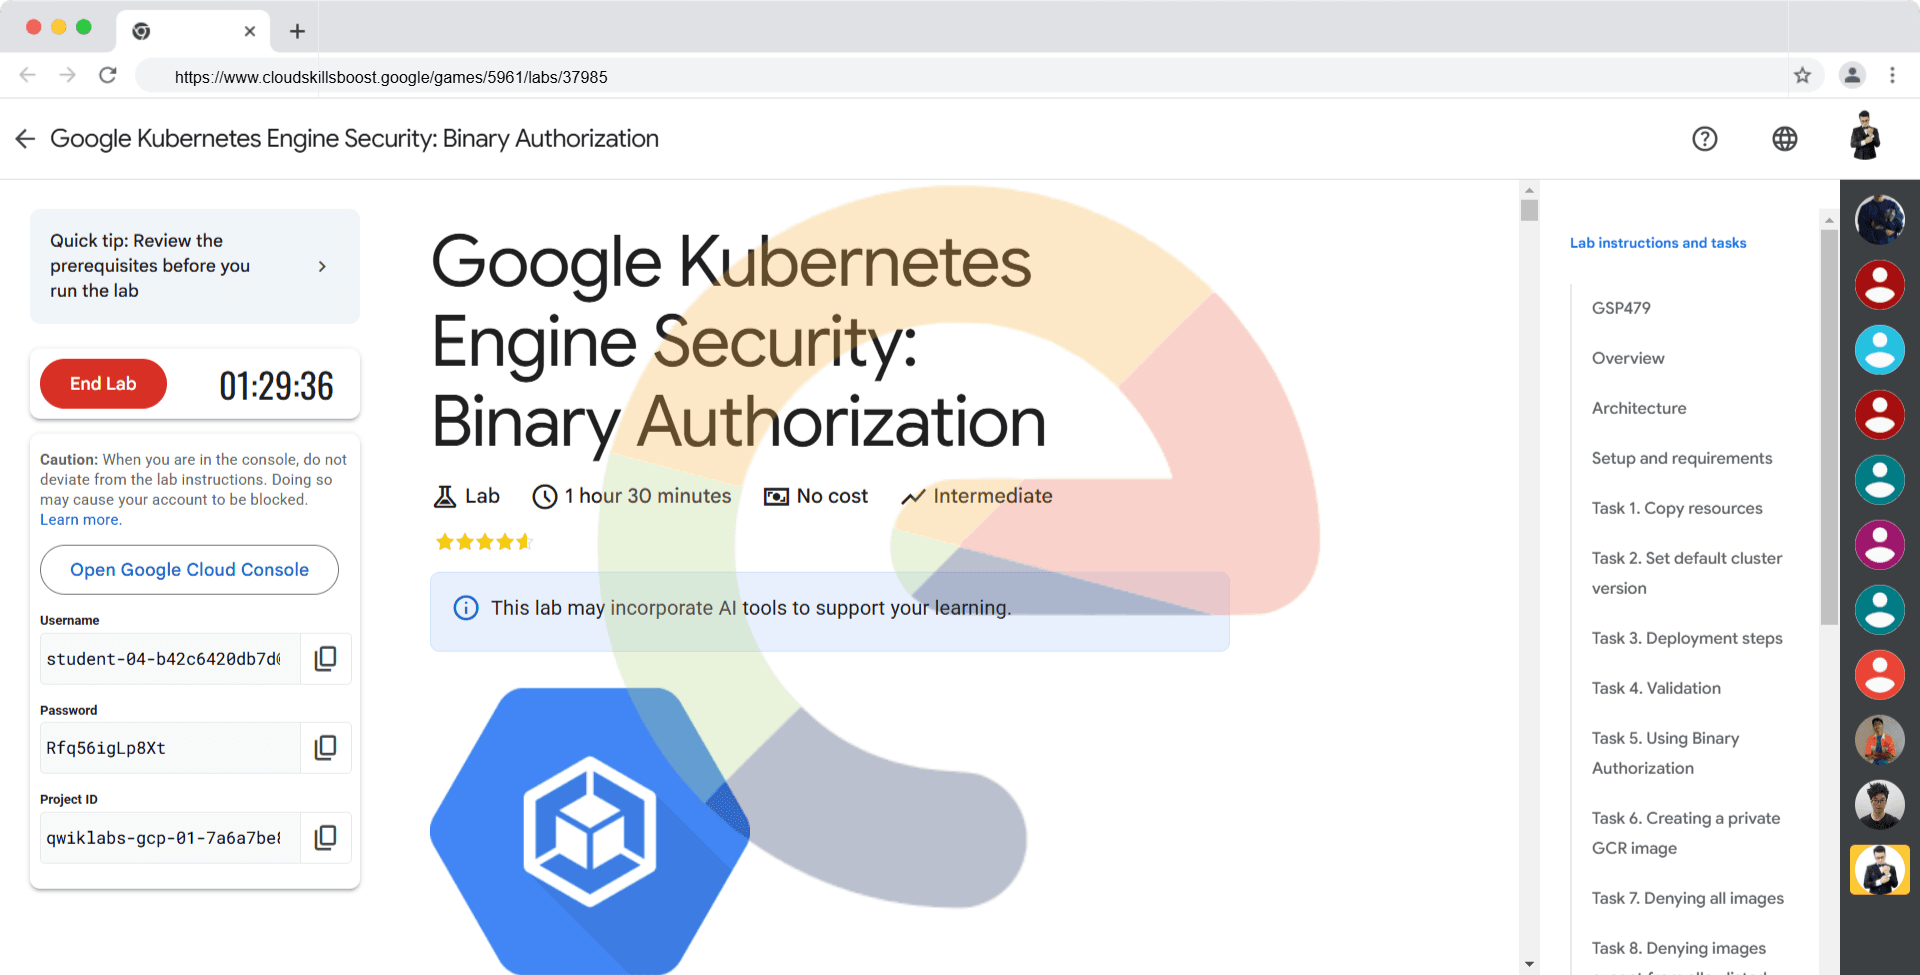Open the help question mark icon
The height and width of the screenshot is (975, 1920).
click(1704, 139)
